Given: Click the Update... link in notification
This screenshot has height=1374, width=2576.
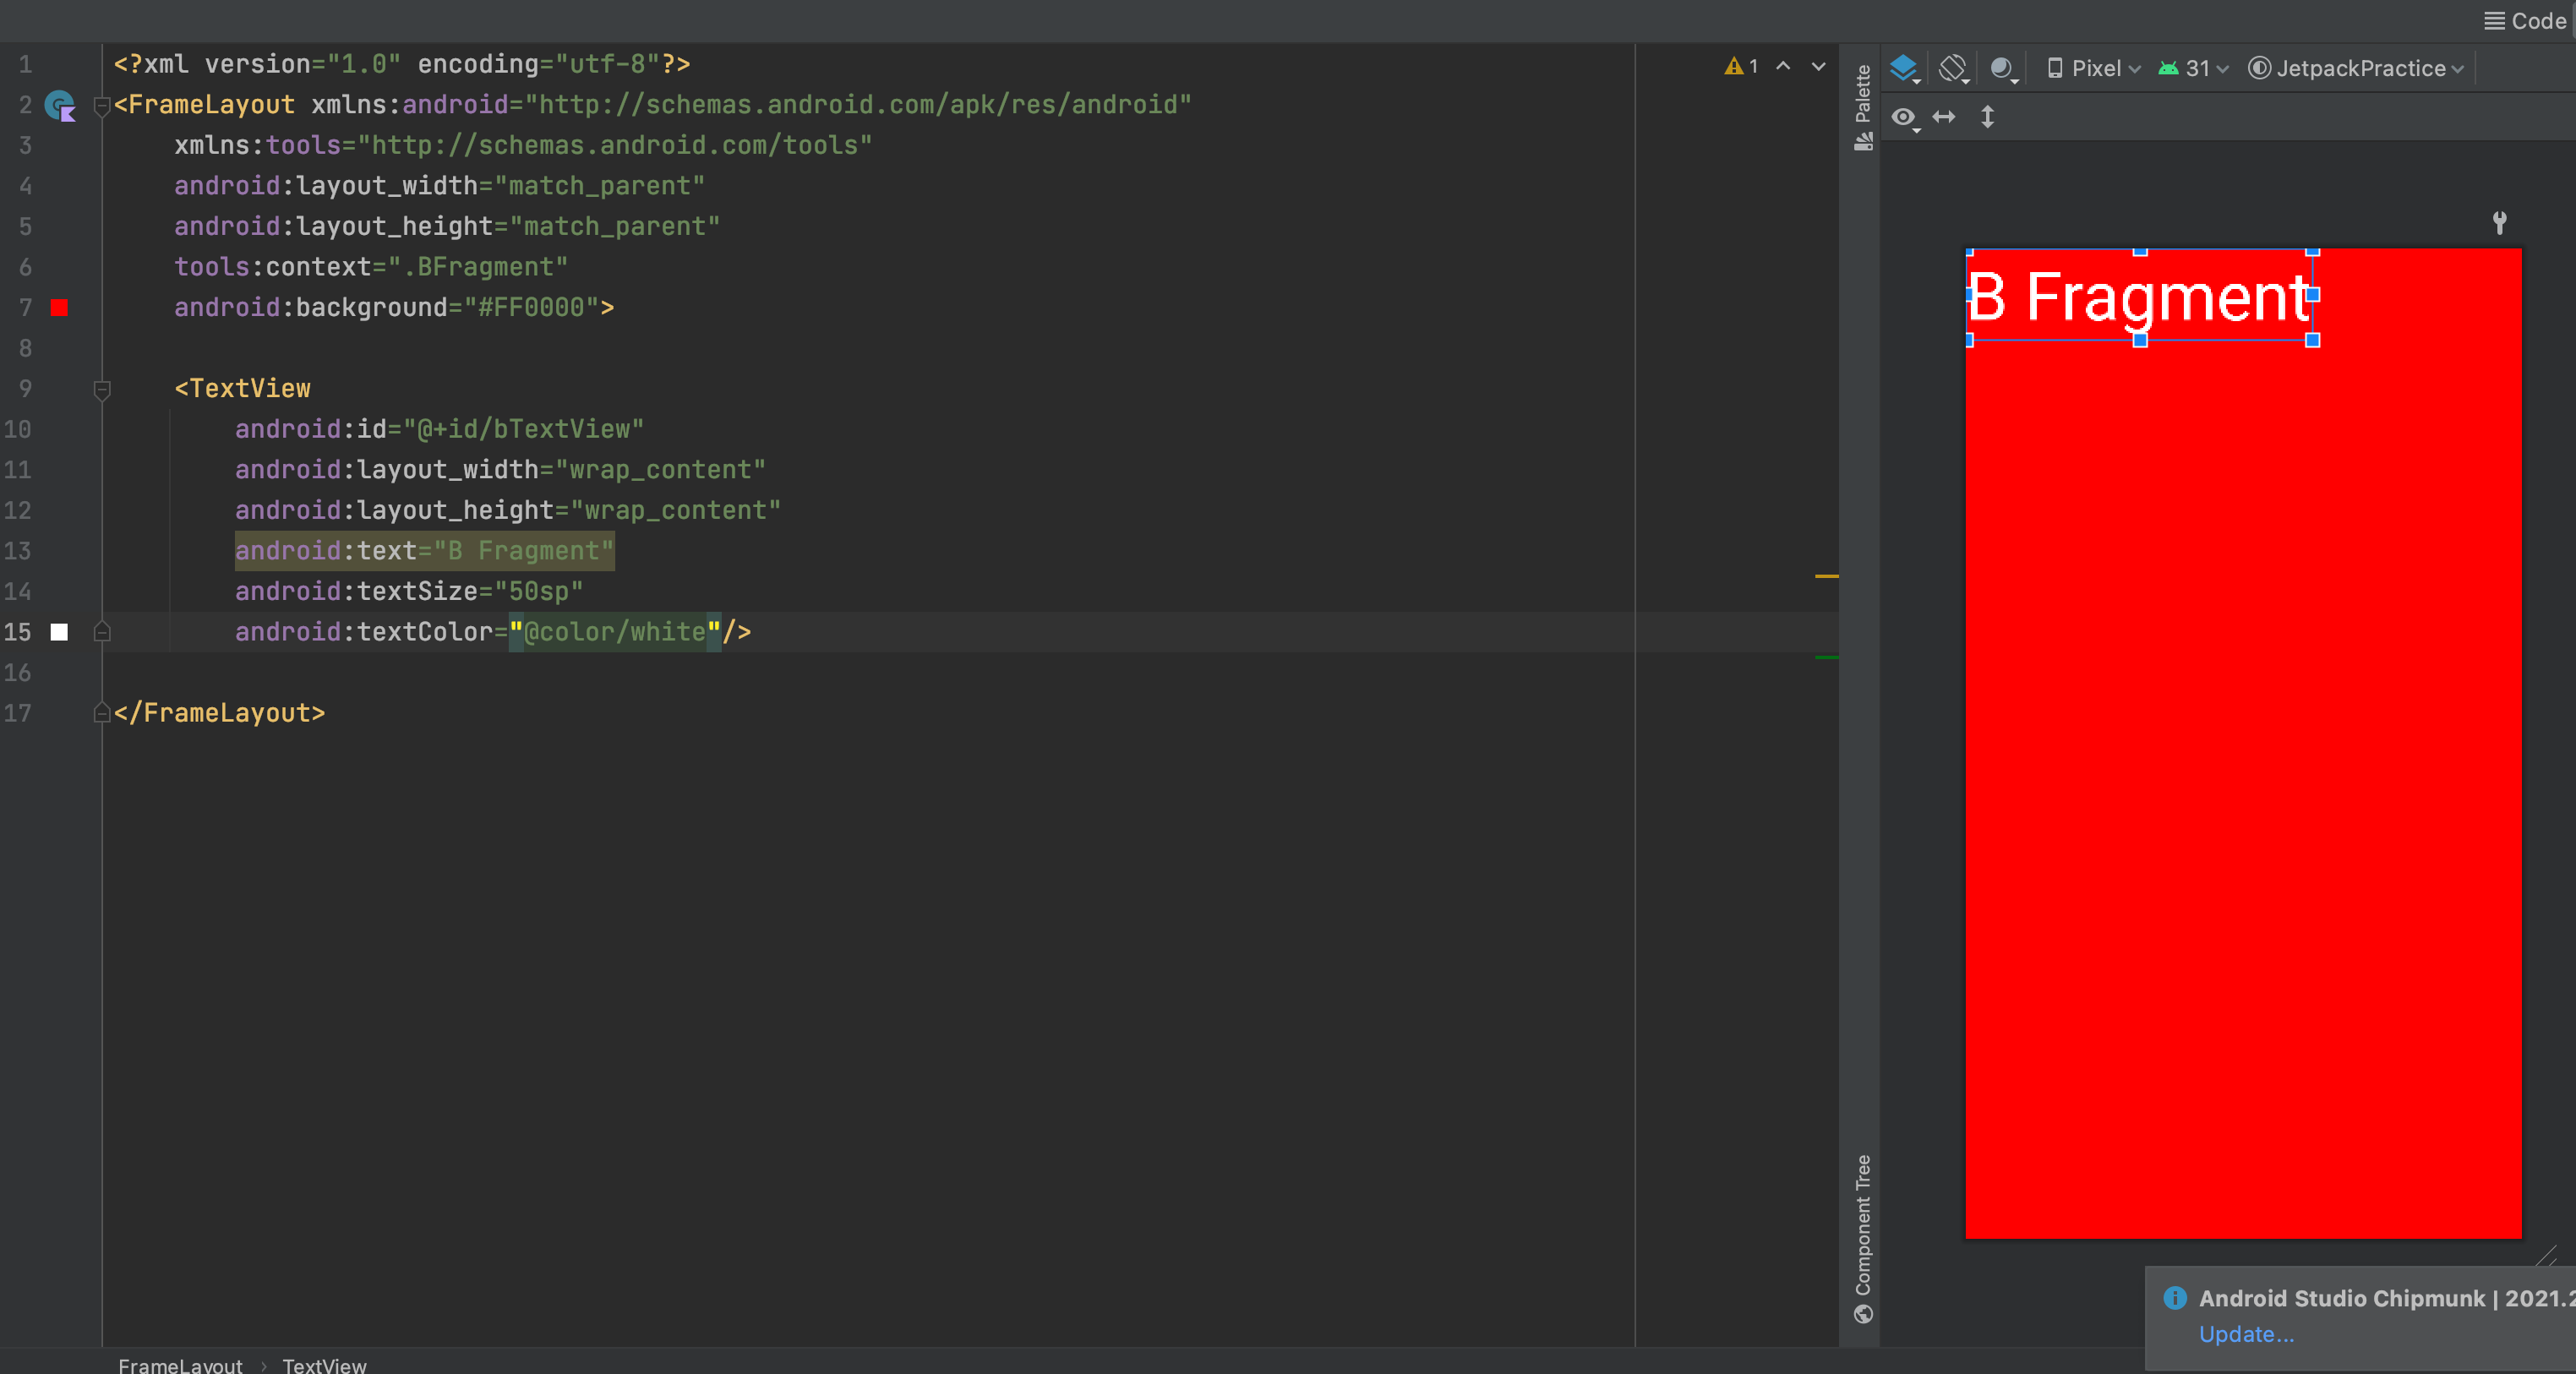Looking at the screenshot, I should click(2246, 1334).
